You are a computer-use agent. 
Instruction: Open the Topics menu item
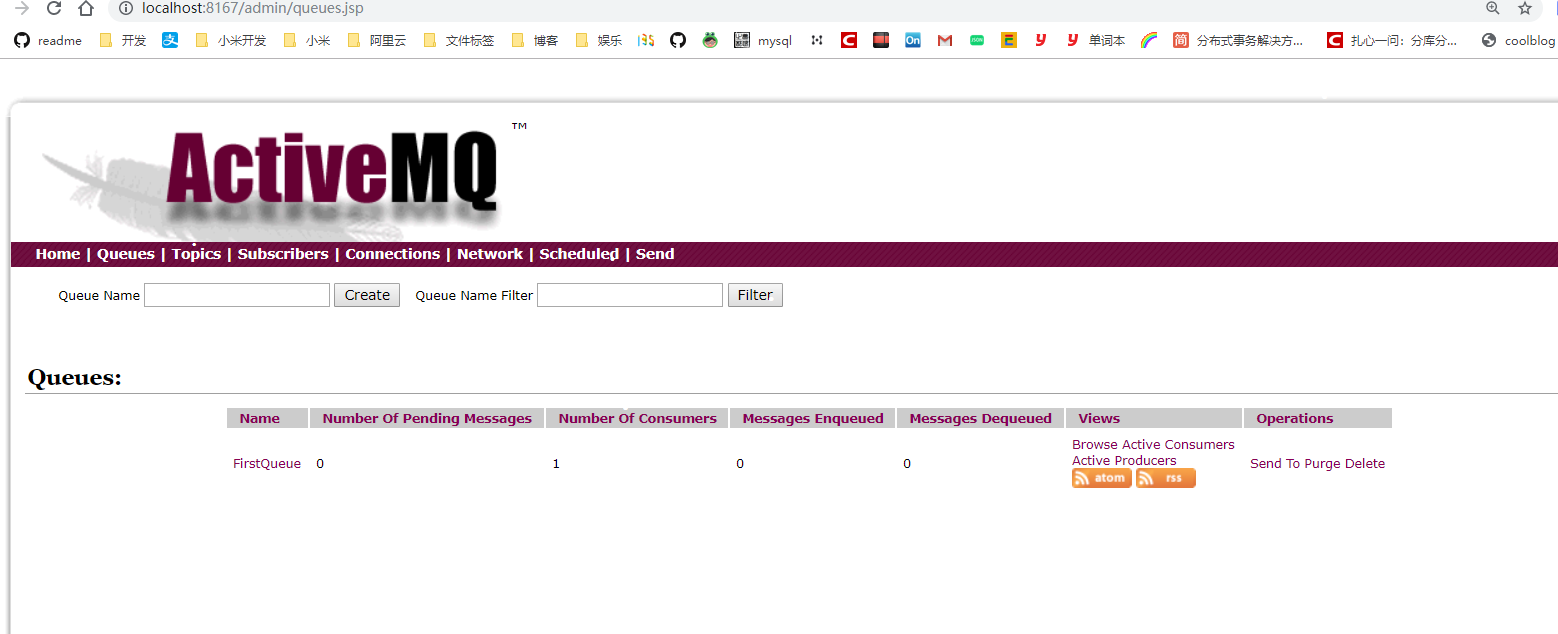coord(196,254)
